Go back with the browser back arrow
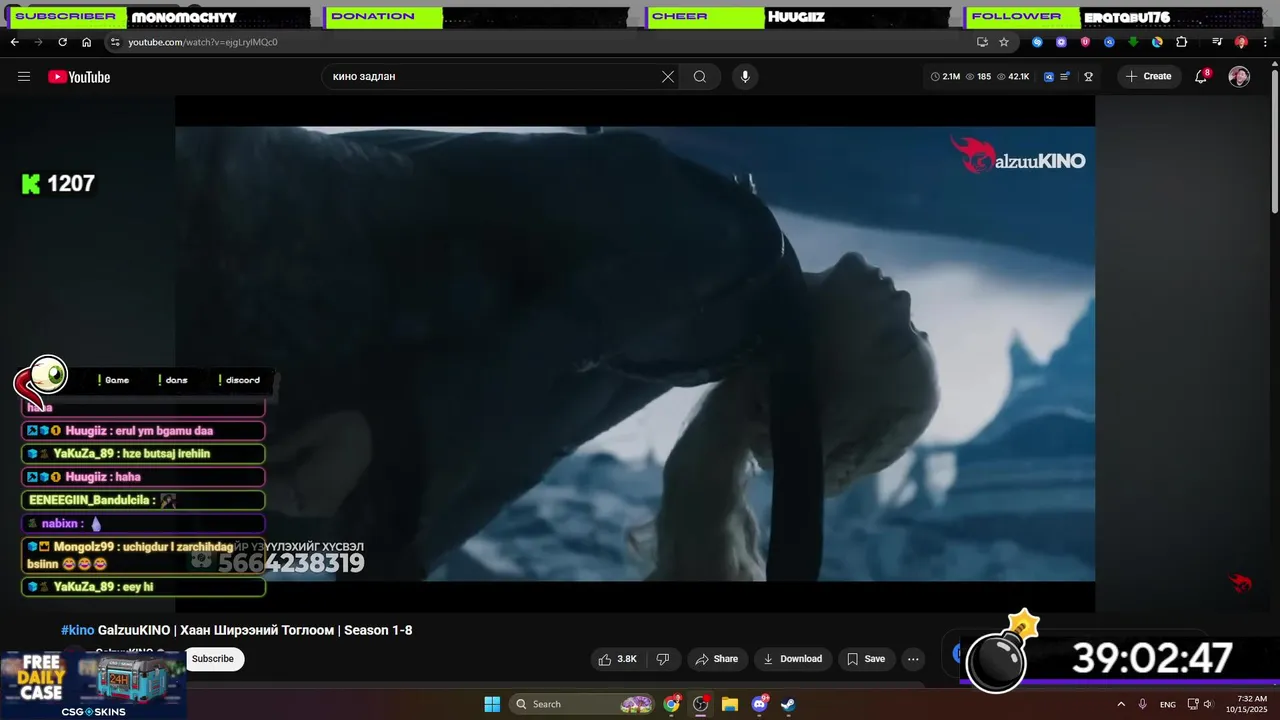Image resolution: width=1280 pixels, height=720 pixels. click(x=14, y=42)
